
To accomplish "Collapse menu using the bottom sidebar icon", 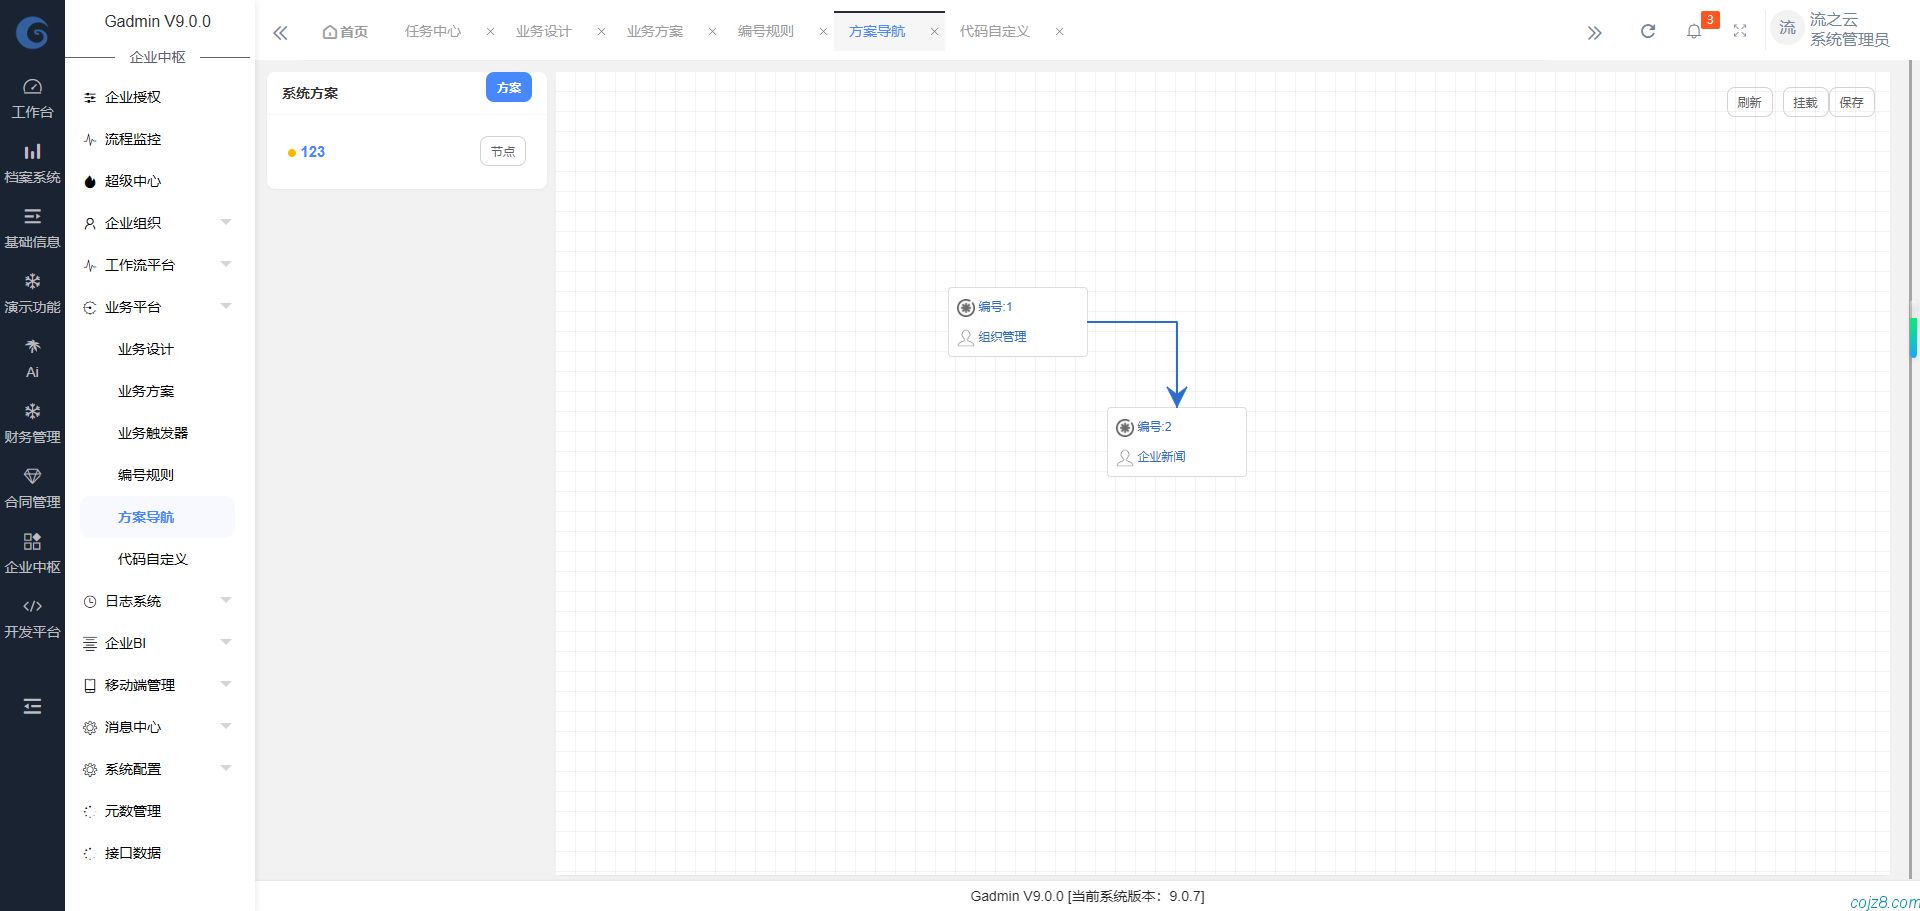I will point(32,707).
